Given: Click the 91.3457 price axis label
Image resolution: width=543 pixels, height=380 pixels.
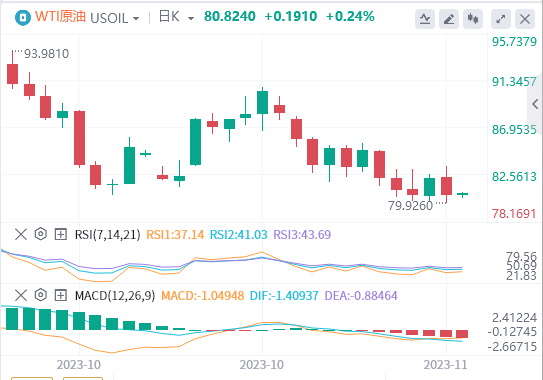Looking at the screenshot, I should pos(514,82).
